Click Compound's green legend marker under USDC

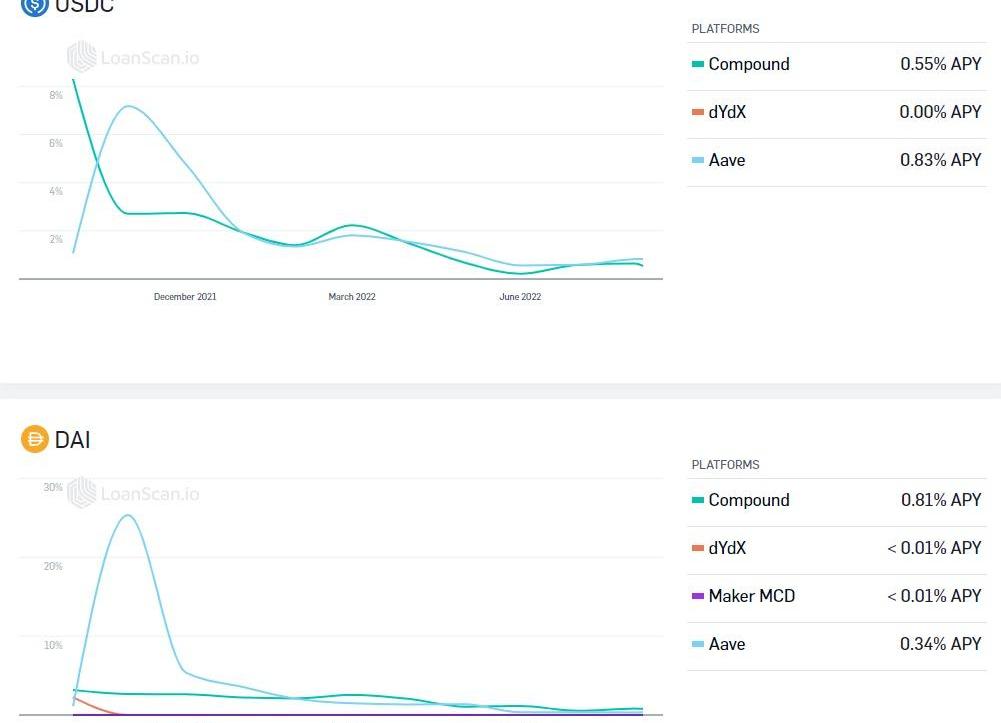click(x=698, y=64)
